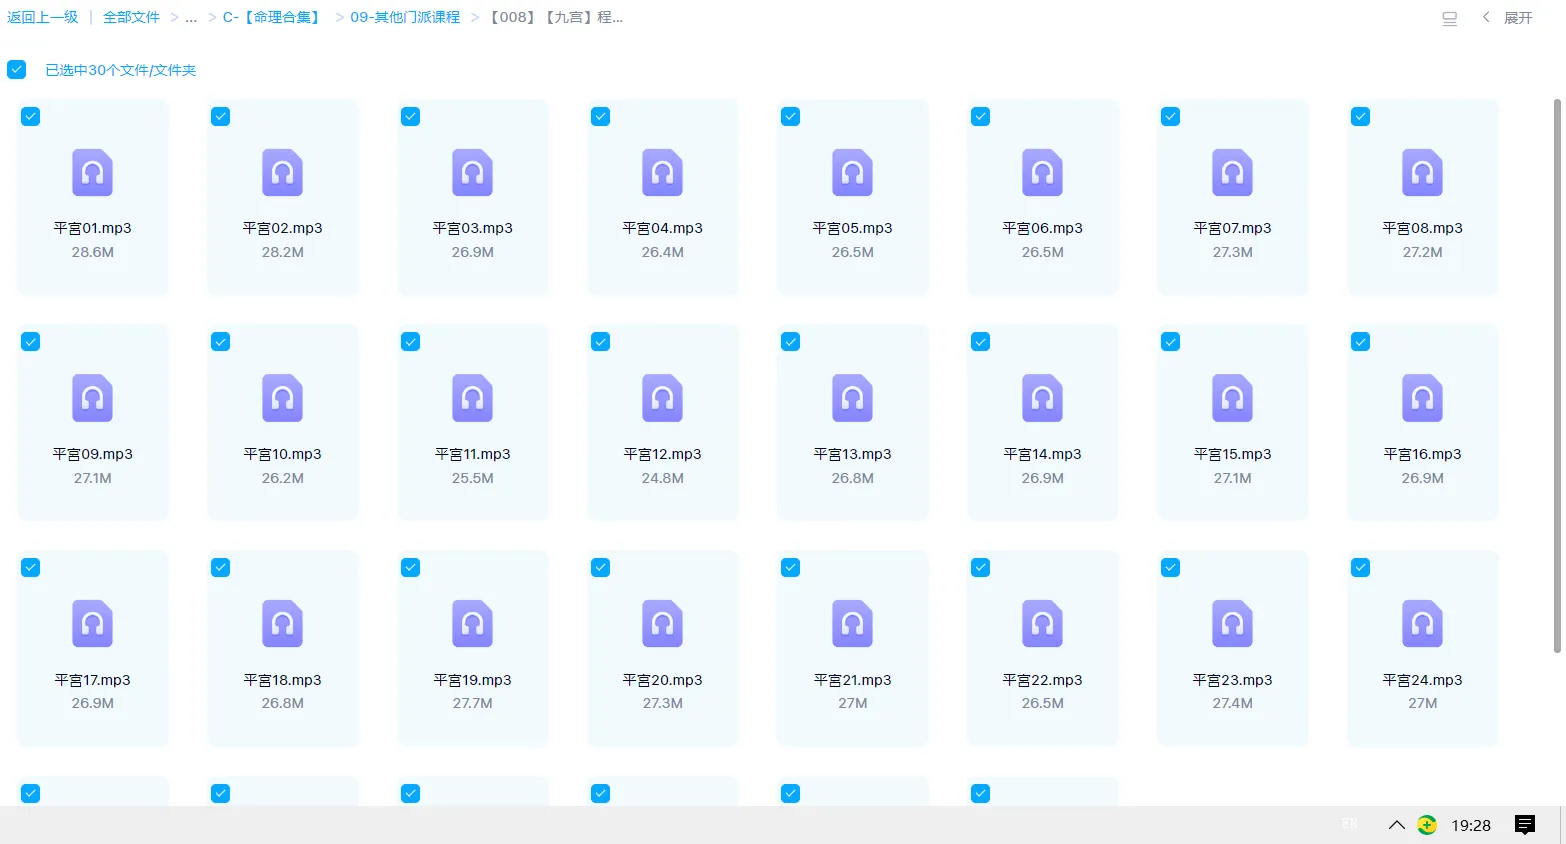The width and height of the screenshot is (1566, 844).
Task: Select file name 平宫06.mp3
Action: [1042, 228]
